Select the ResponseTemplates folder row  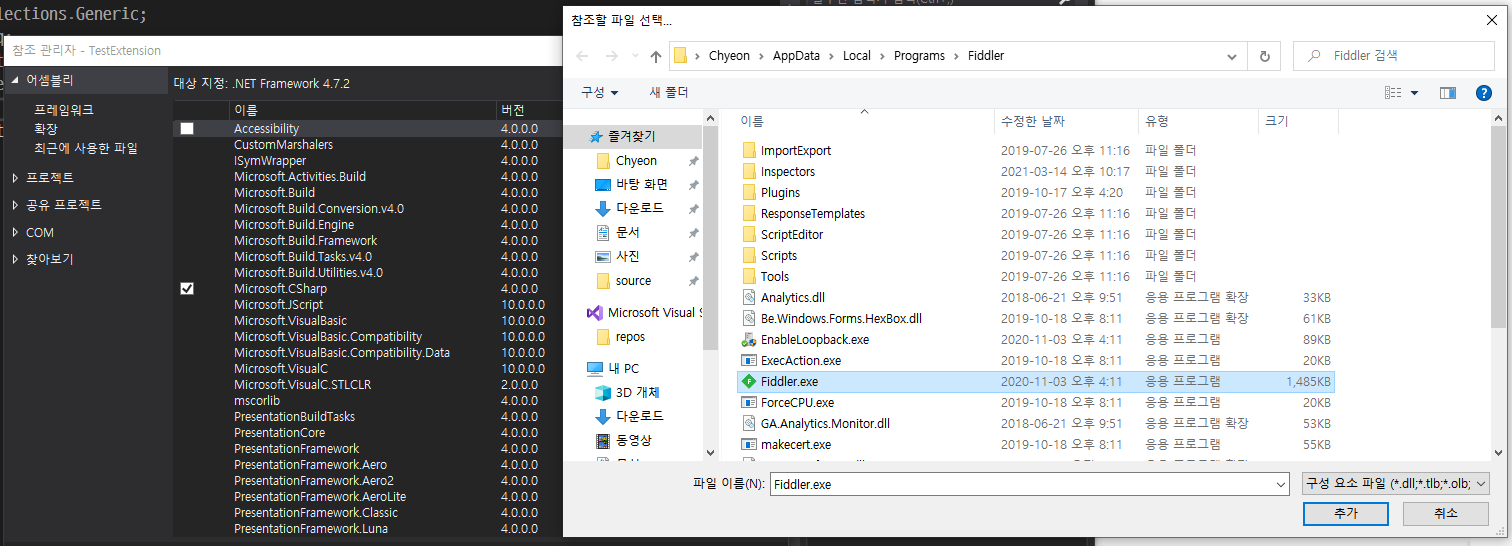pyautogui.click(x=1035, y=213)
